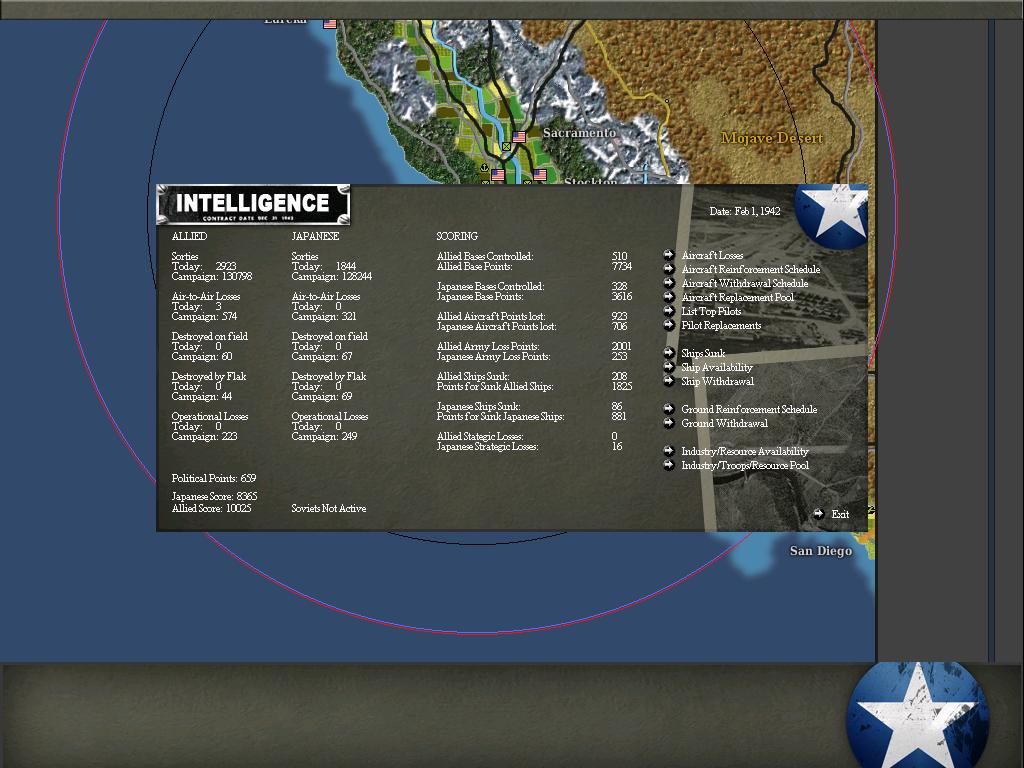
Task: Click the large star roundel in bottom bar
Action: (x=917, y=716)
